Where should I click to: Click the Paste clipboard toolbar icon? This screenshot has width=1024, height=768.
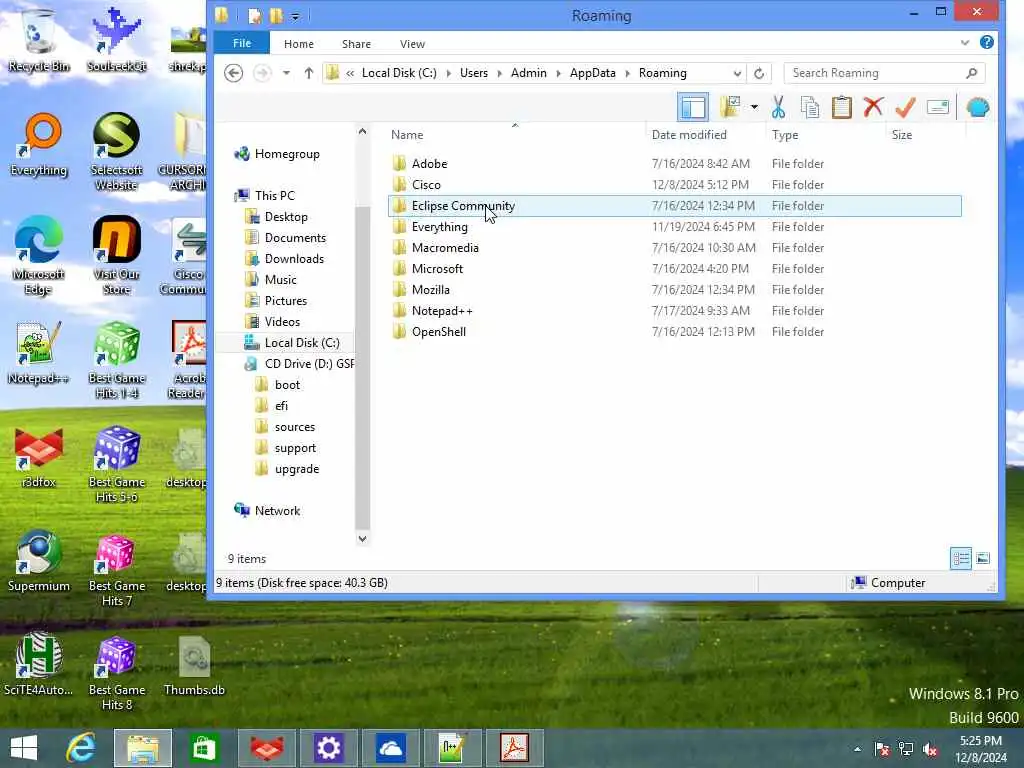841,107
